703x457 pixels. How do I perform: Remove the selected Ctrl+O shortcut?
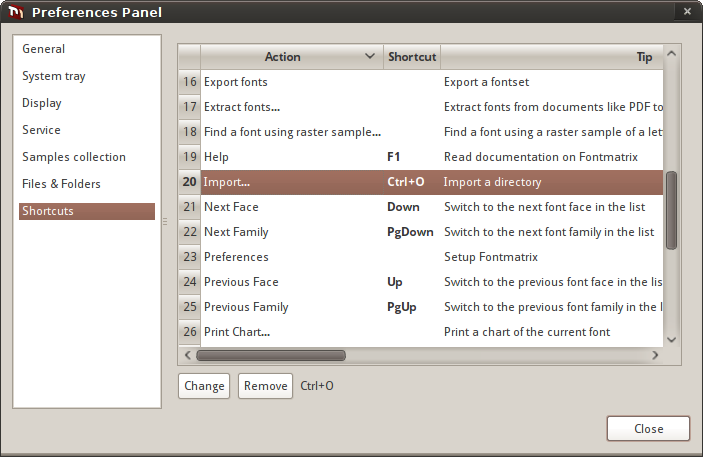coord(265,386)
